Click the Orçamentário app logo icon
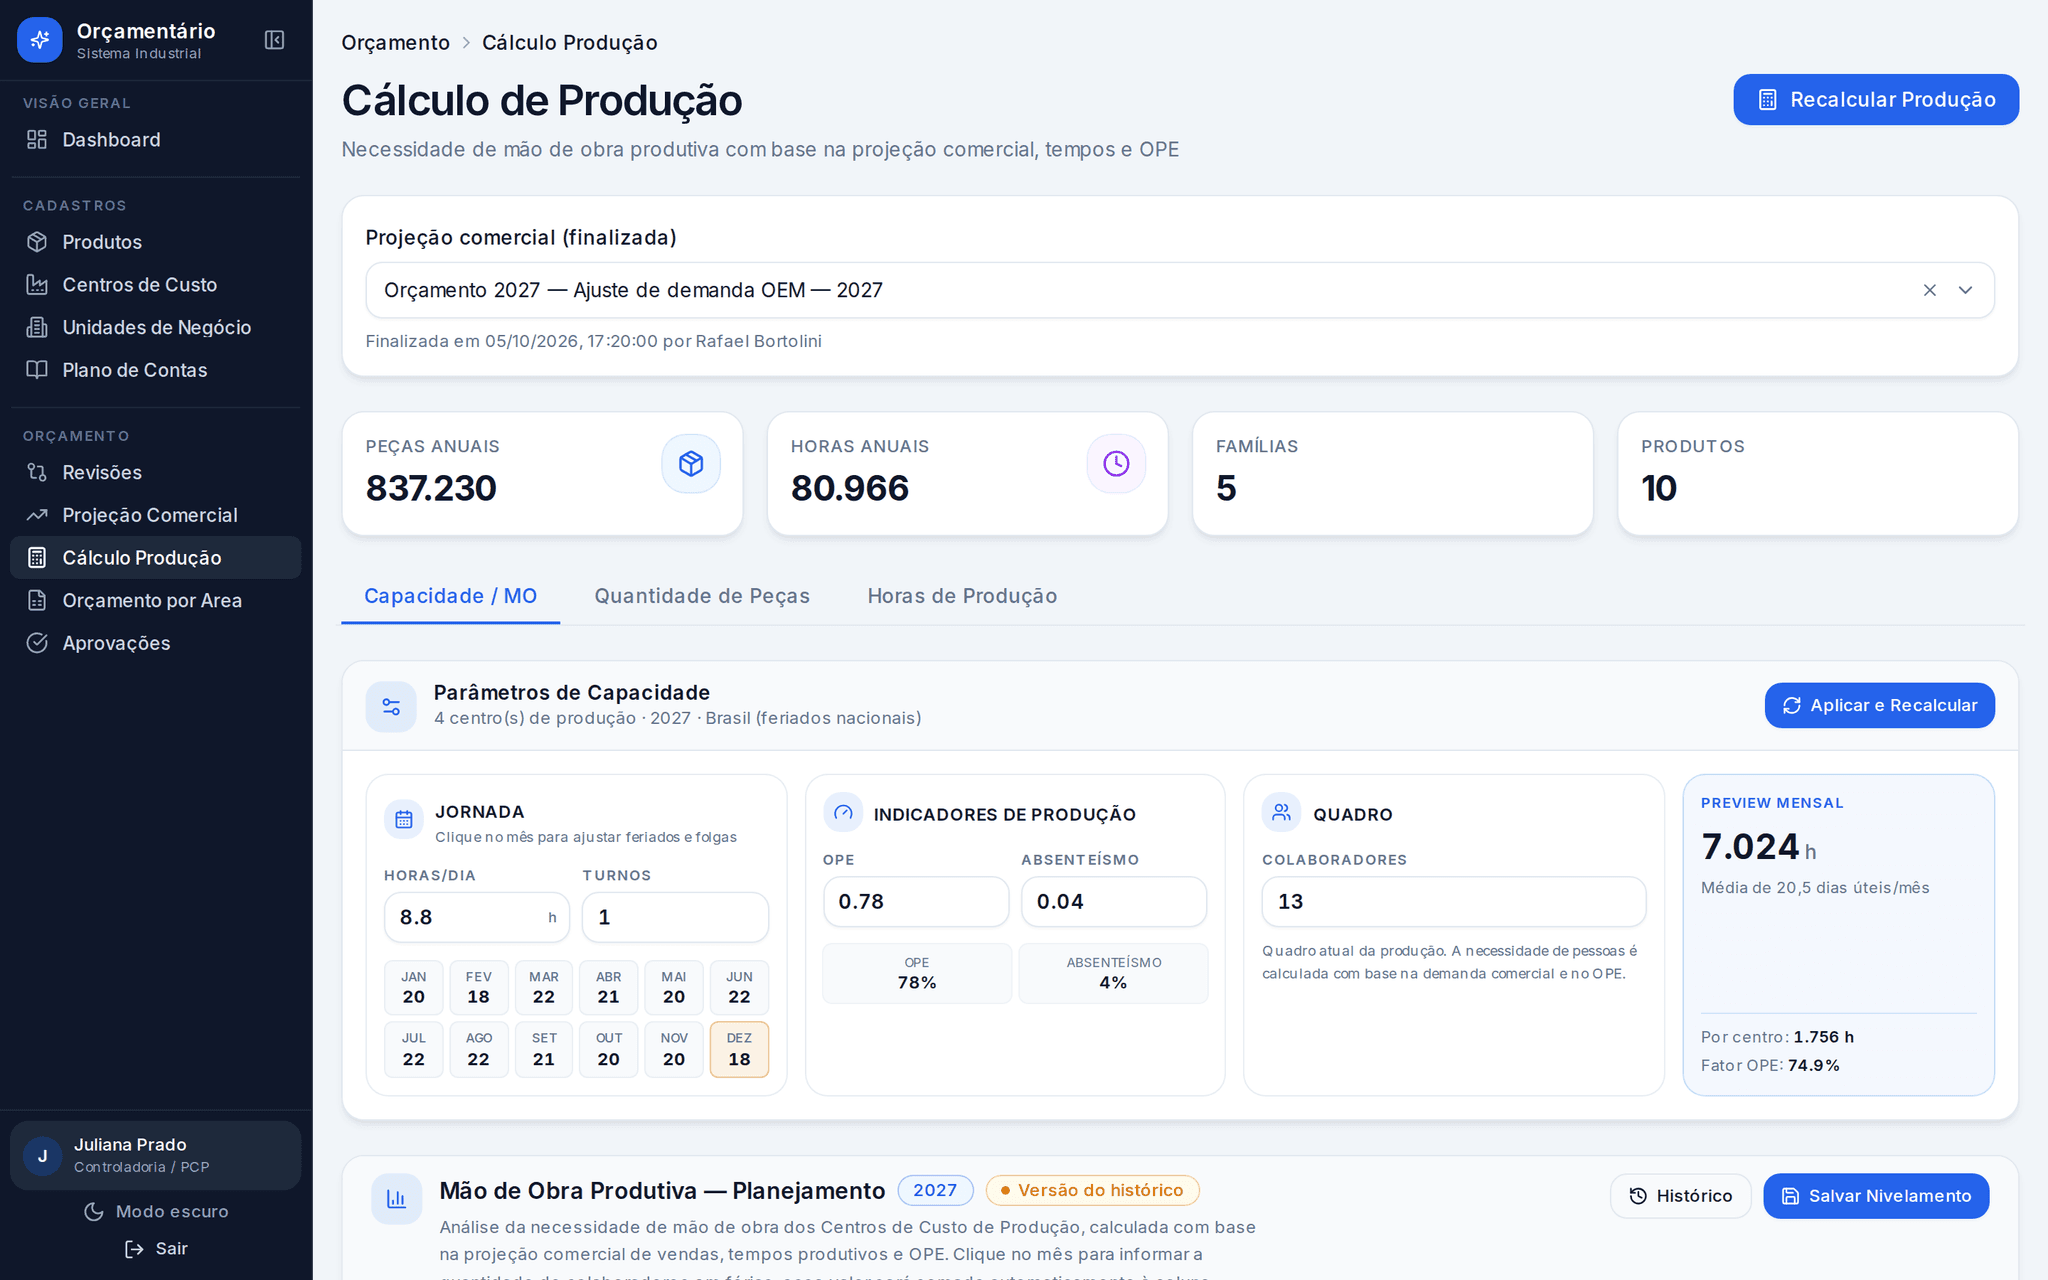2048x1280 pixels. tap(40, 40)
